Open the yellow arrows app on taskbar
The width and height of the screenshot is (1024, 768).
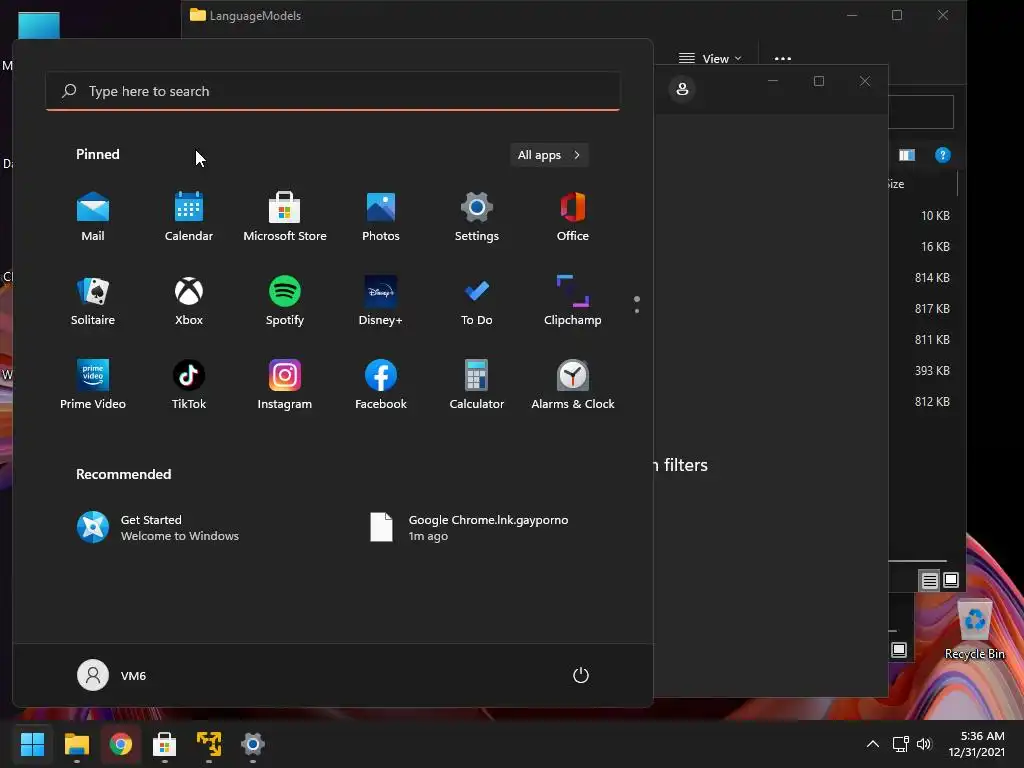pos(209,744)
